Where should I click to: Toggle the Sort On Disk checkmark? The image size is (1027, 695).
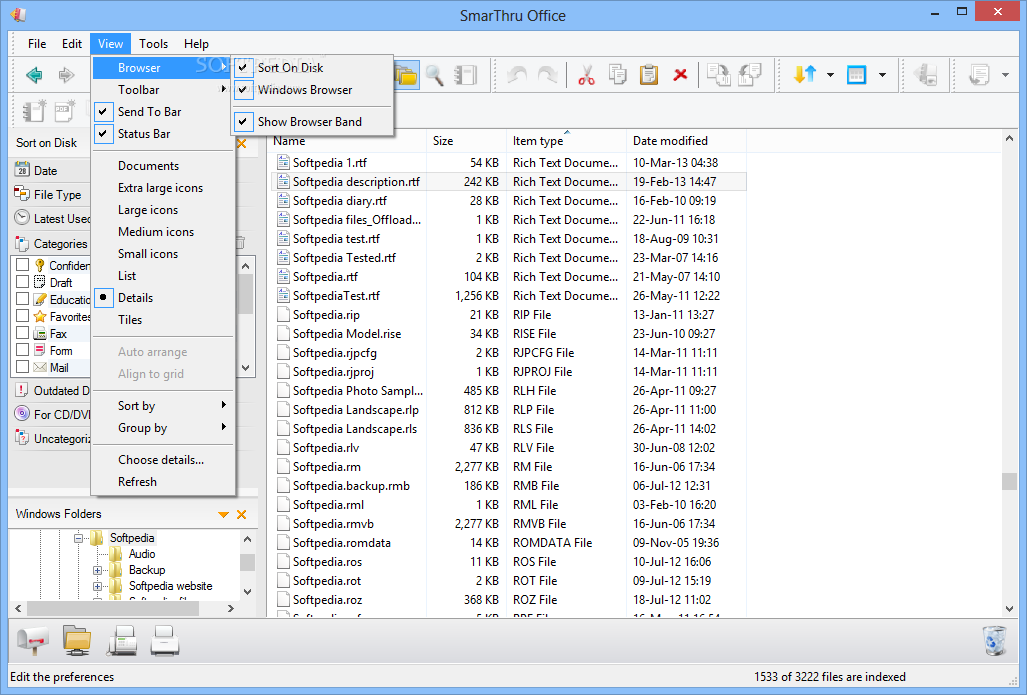coord(243,67)
